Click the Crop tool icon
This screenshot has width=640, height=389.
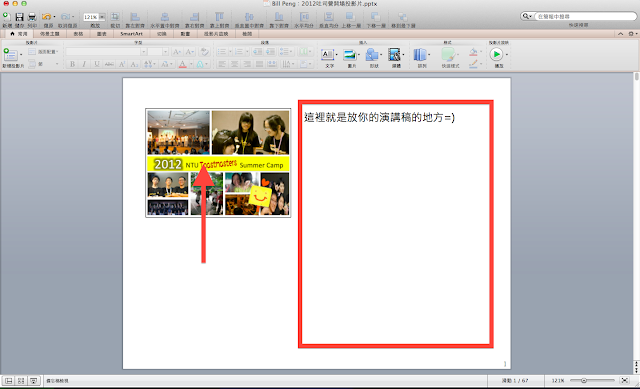coord(115,16)
